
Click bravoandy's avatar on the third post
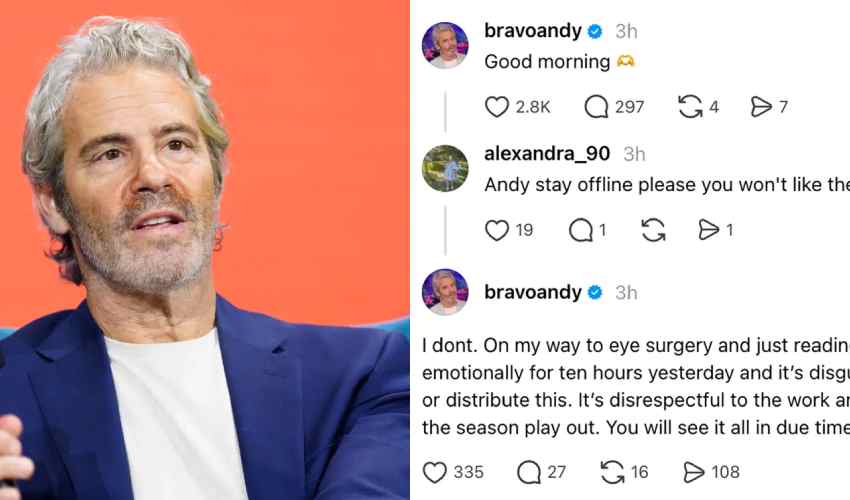tap(445, 292)
